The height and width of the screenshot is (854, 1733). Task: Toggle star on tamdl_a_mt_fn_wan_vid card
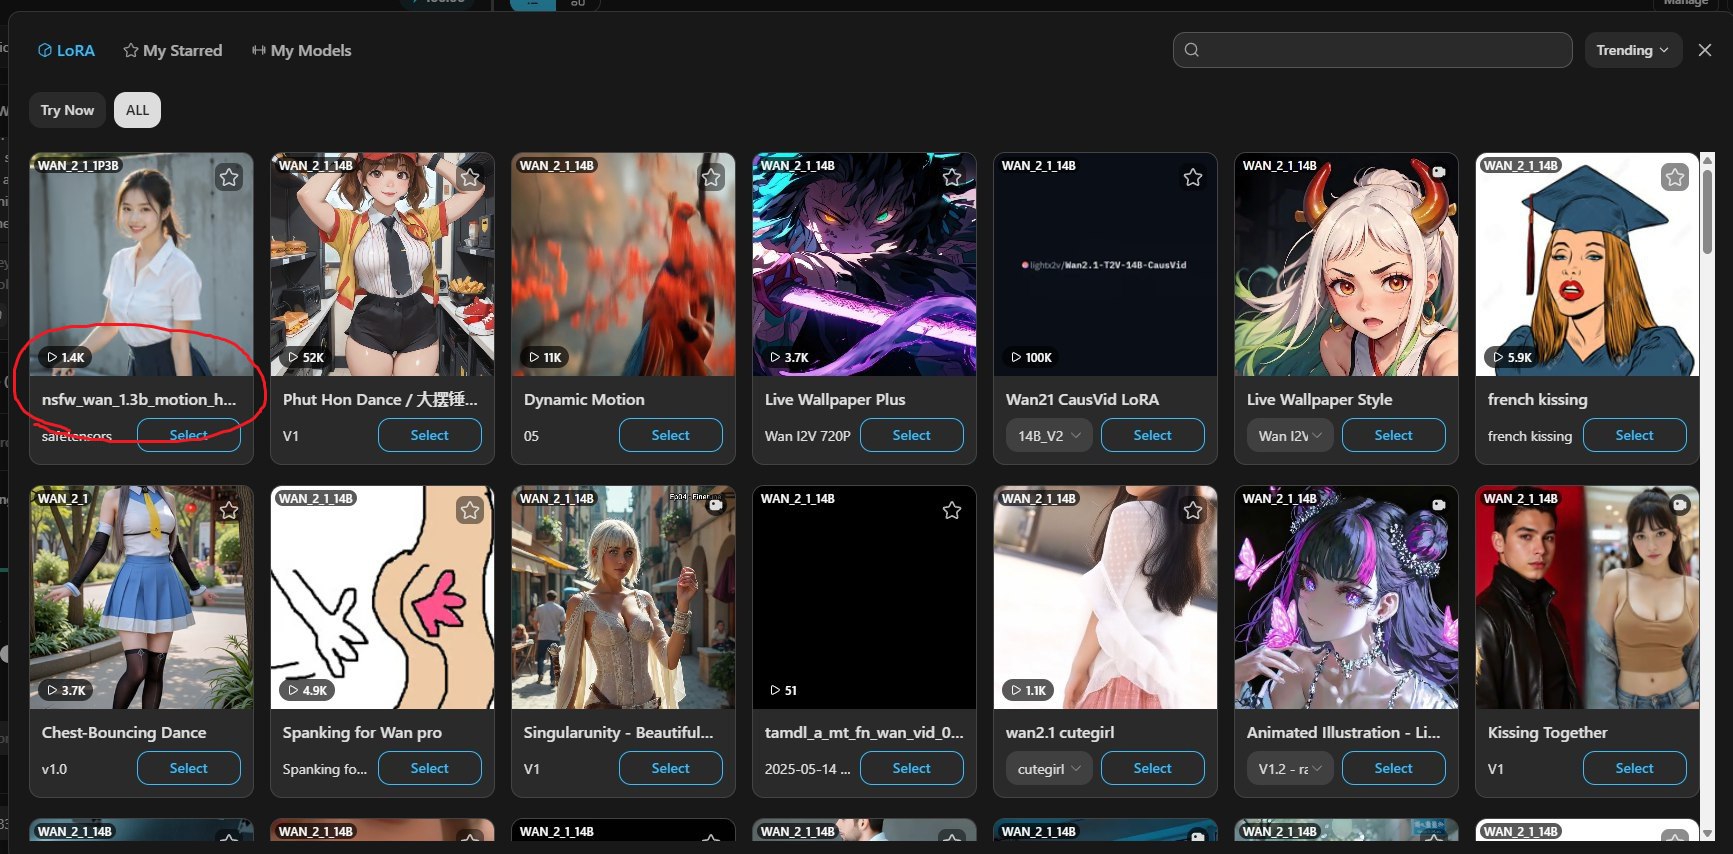952,511
